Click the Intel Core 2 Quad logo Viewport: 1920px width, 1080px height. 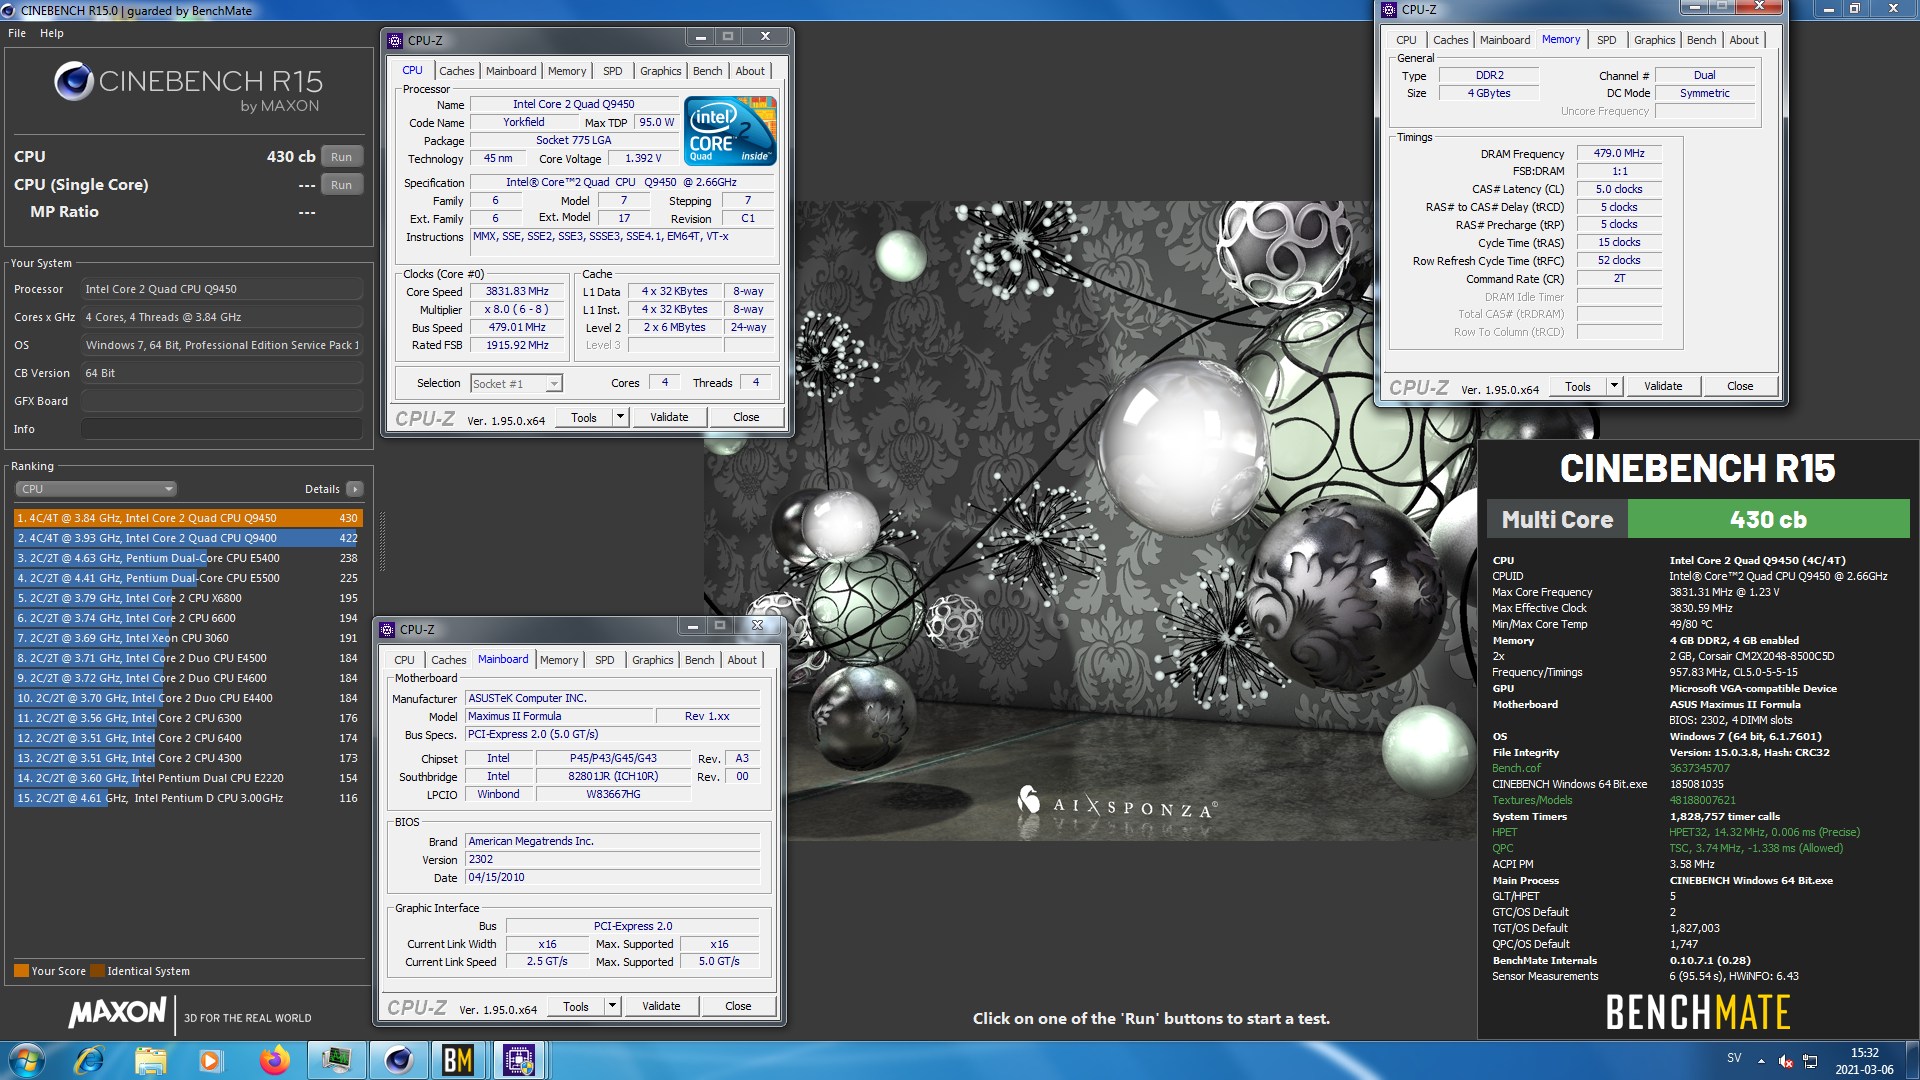click(x=730, y=131)
